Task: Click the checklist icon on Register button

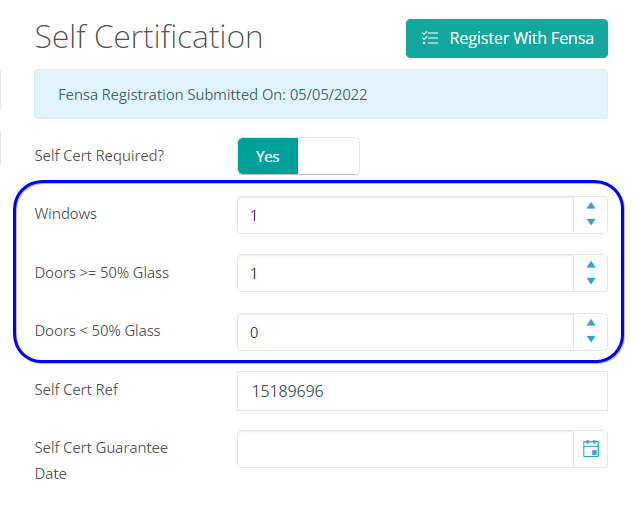Action: click(x=430, y=38)
